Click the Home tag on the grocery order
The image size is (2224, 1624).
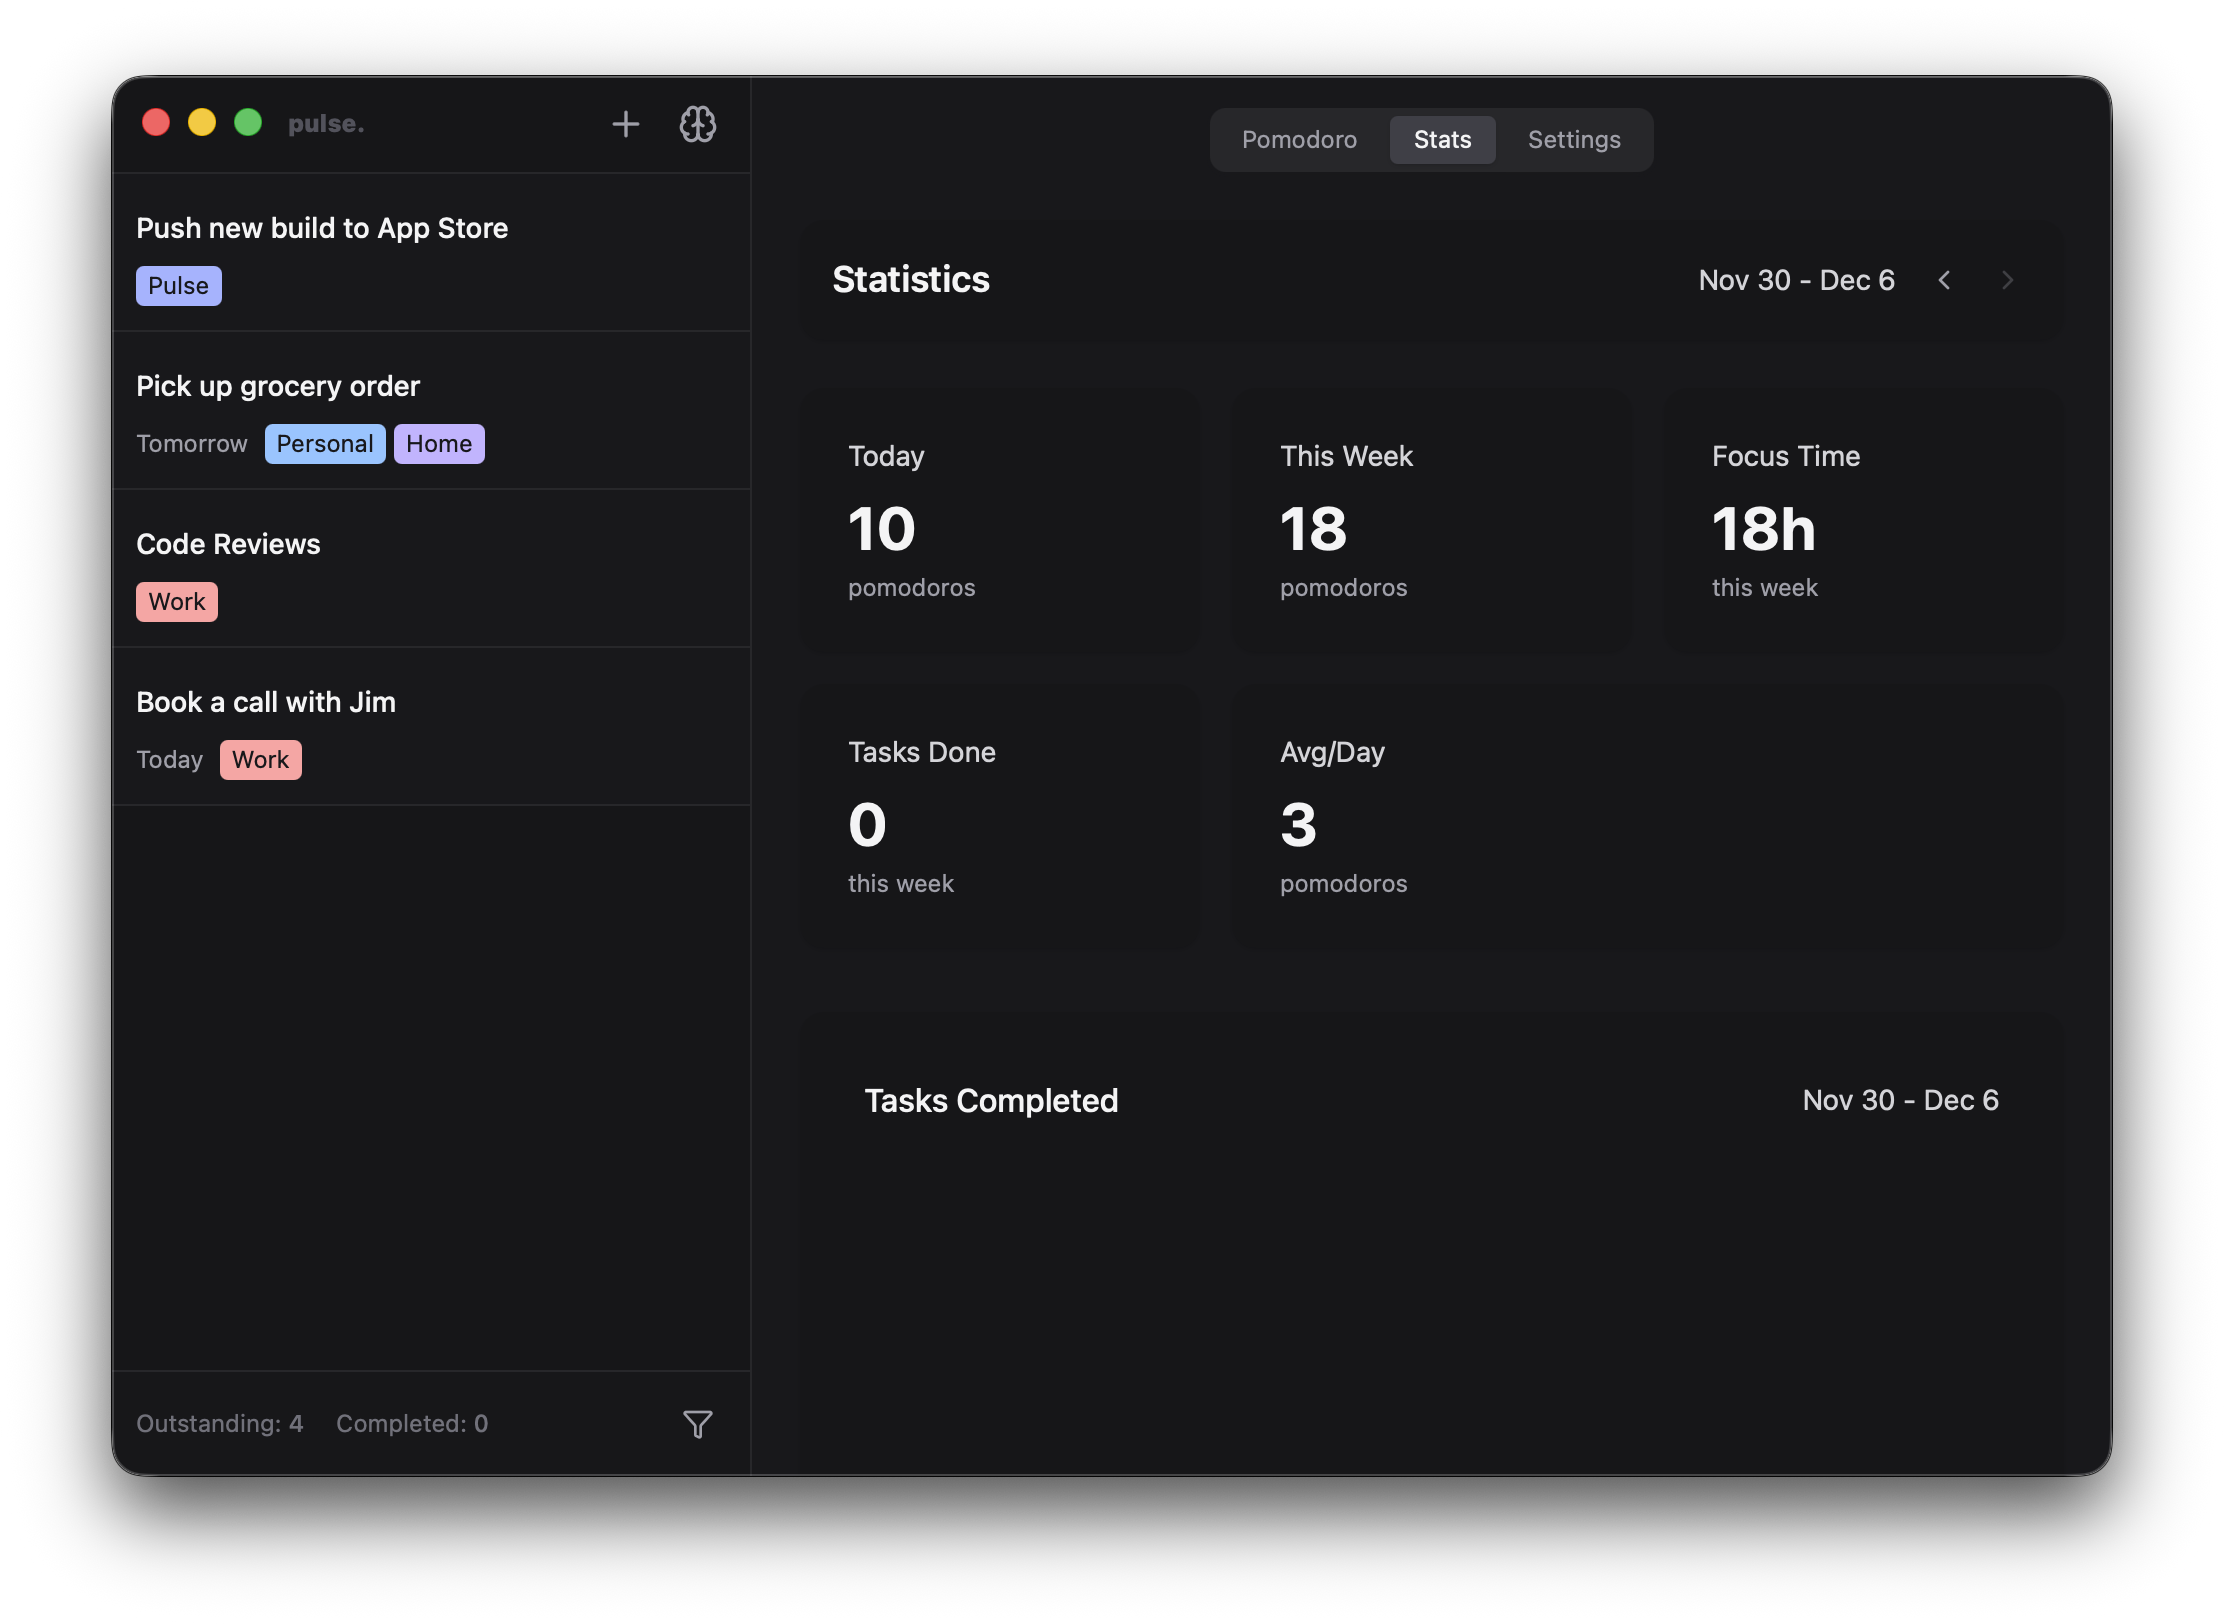pyautogui.click(x=438, y=443)
